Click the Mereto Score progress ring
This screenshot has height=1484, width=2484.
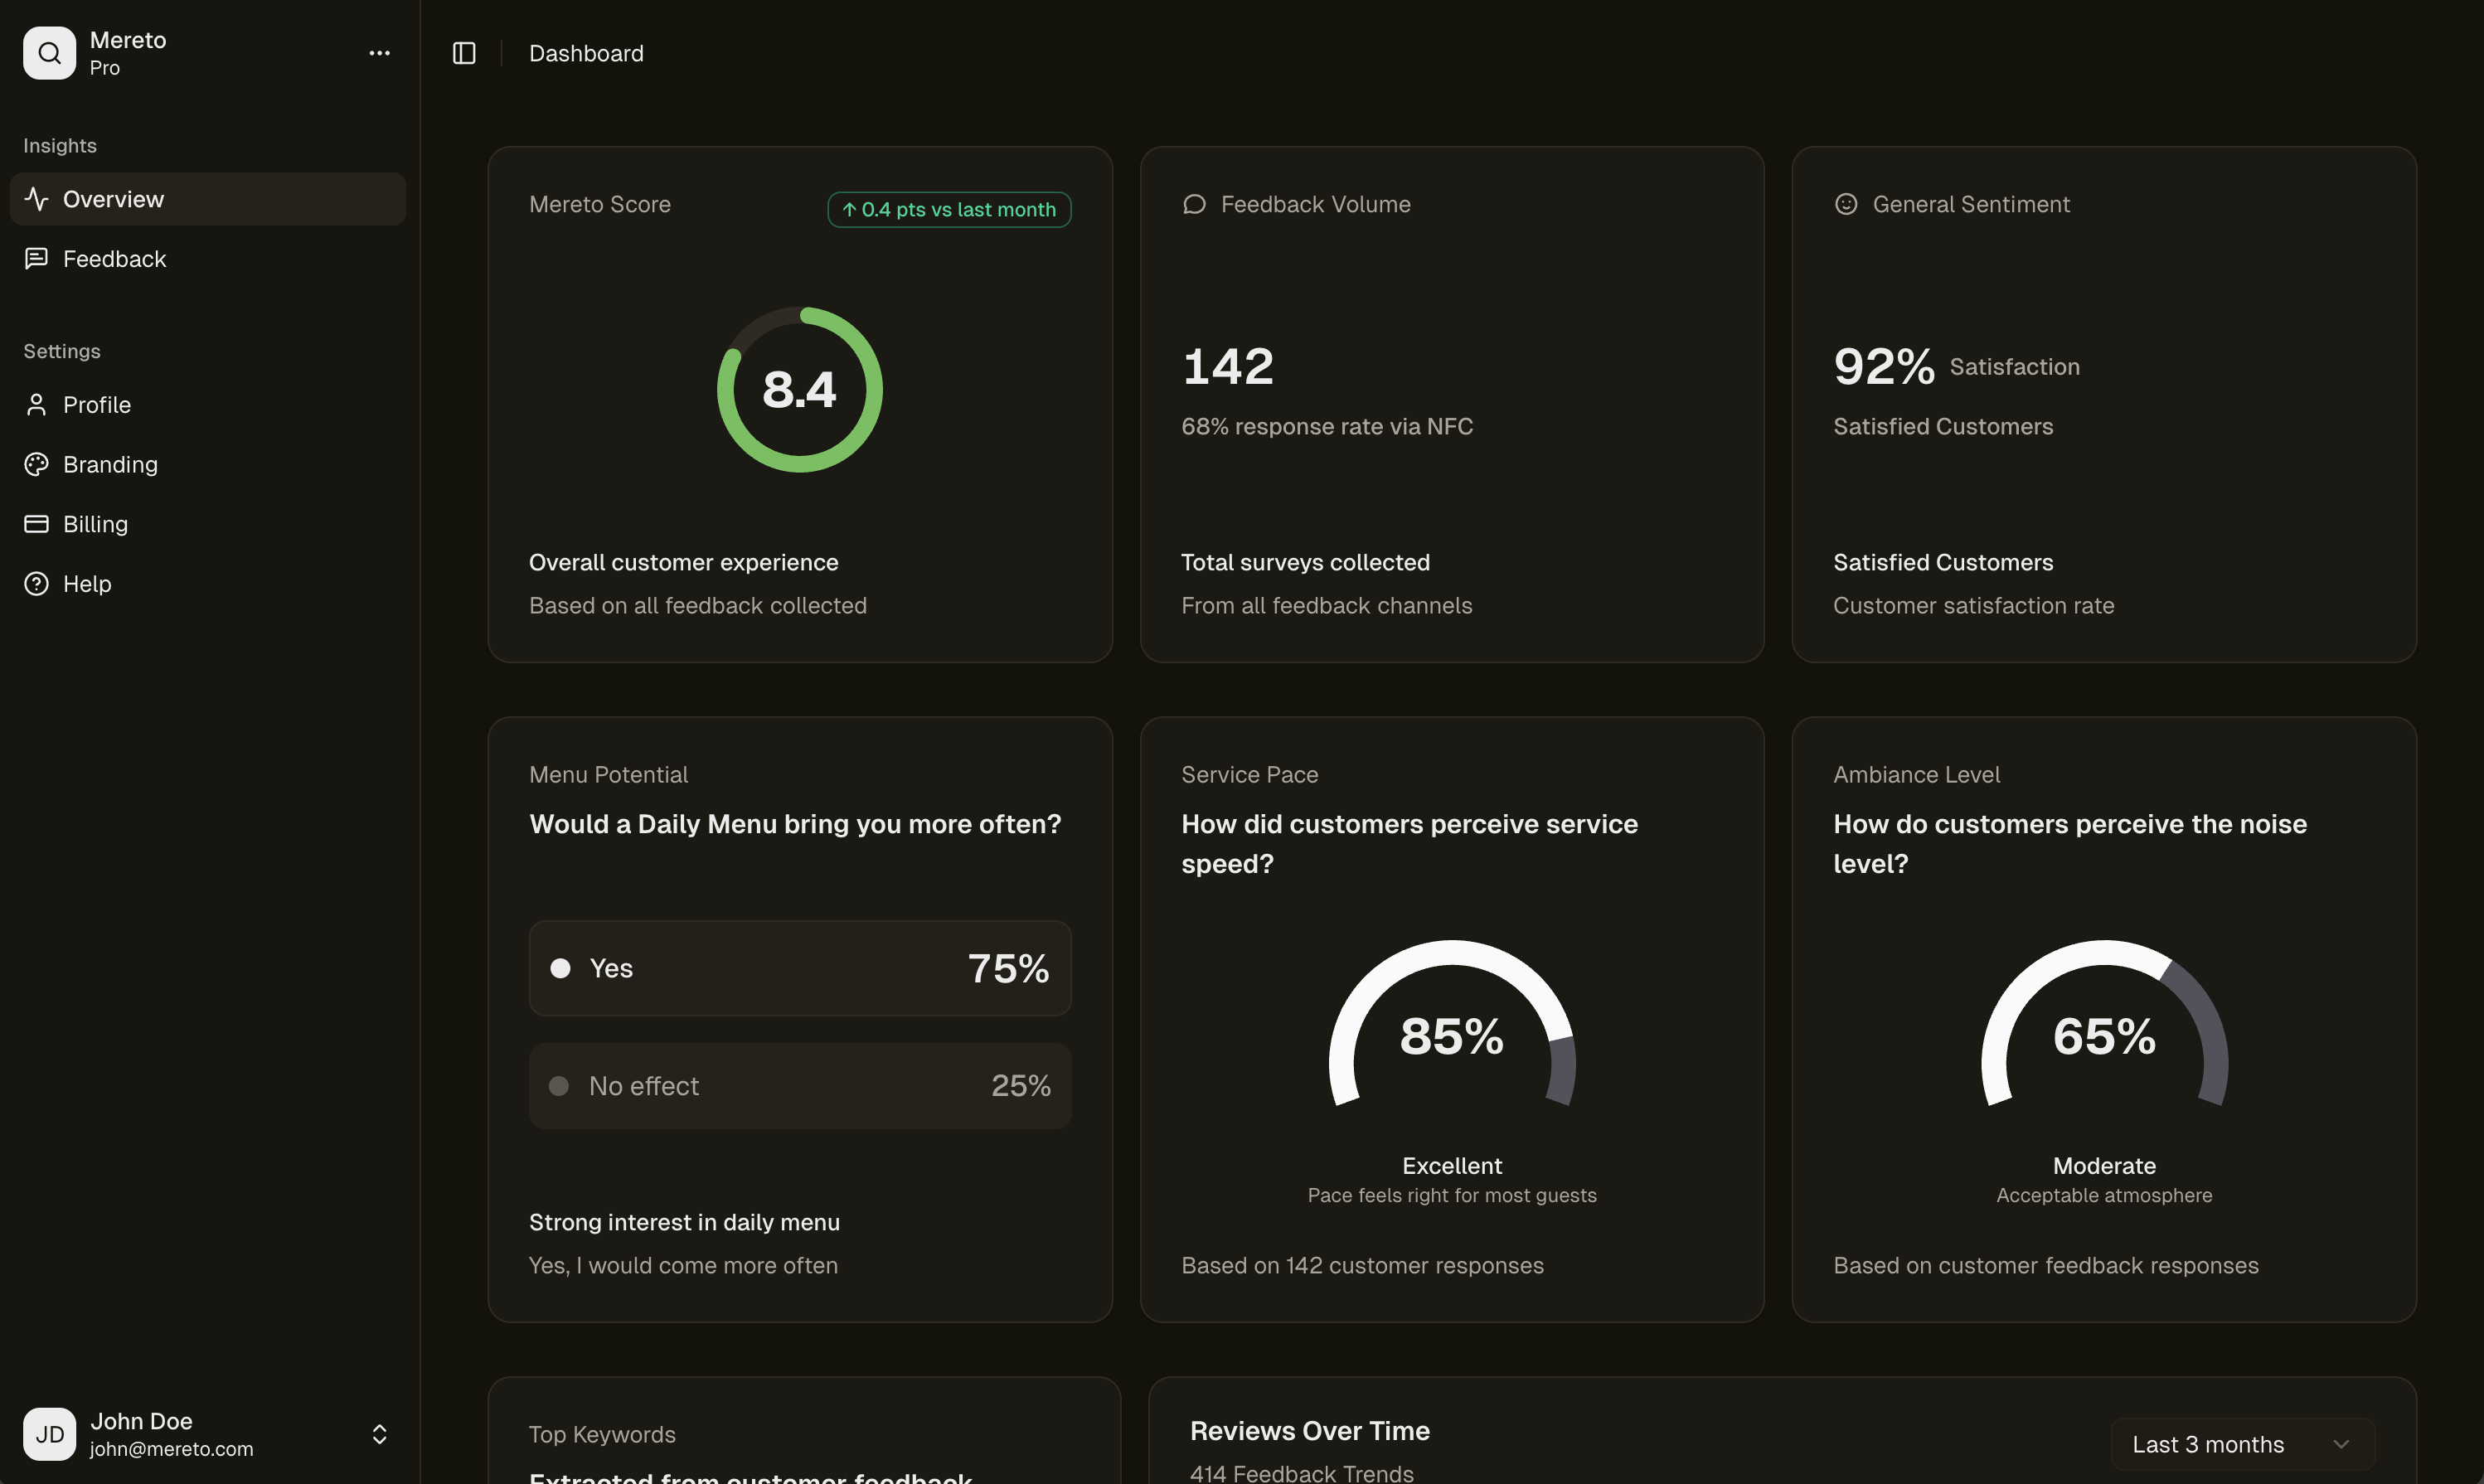click(x=799, y=389)
